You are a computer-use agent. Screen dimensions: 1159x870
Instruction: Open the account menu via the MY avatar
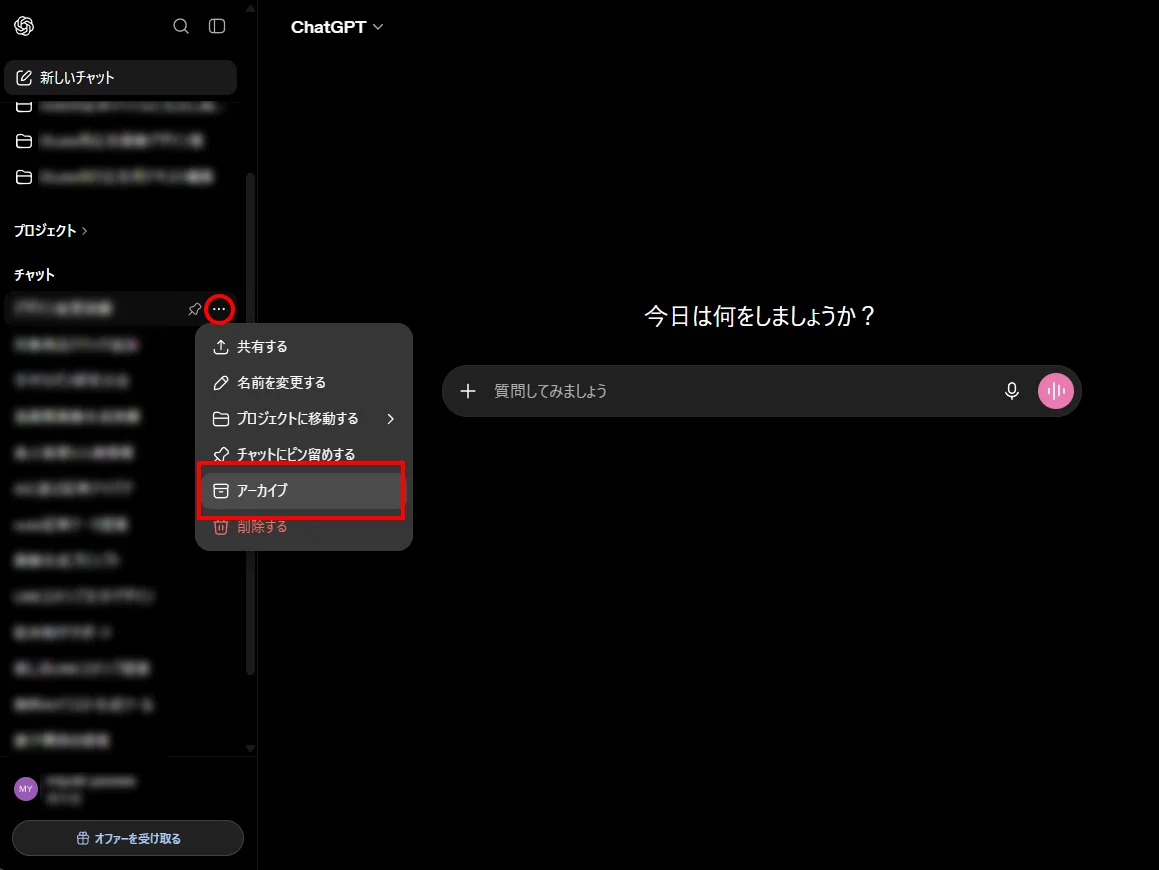[x=26, y=789]
